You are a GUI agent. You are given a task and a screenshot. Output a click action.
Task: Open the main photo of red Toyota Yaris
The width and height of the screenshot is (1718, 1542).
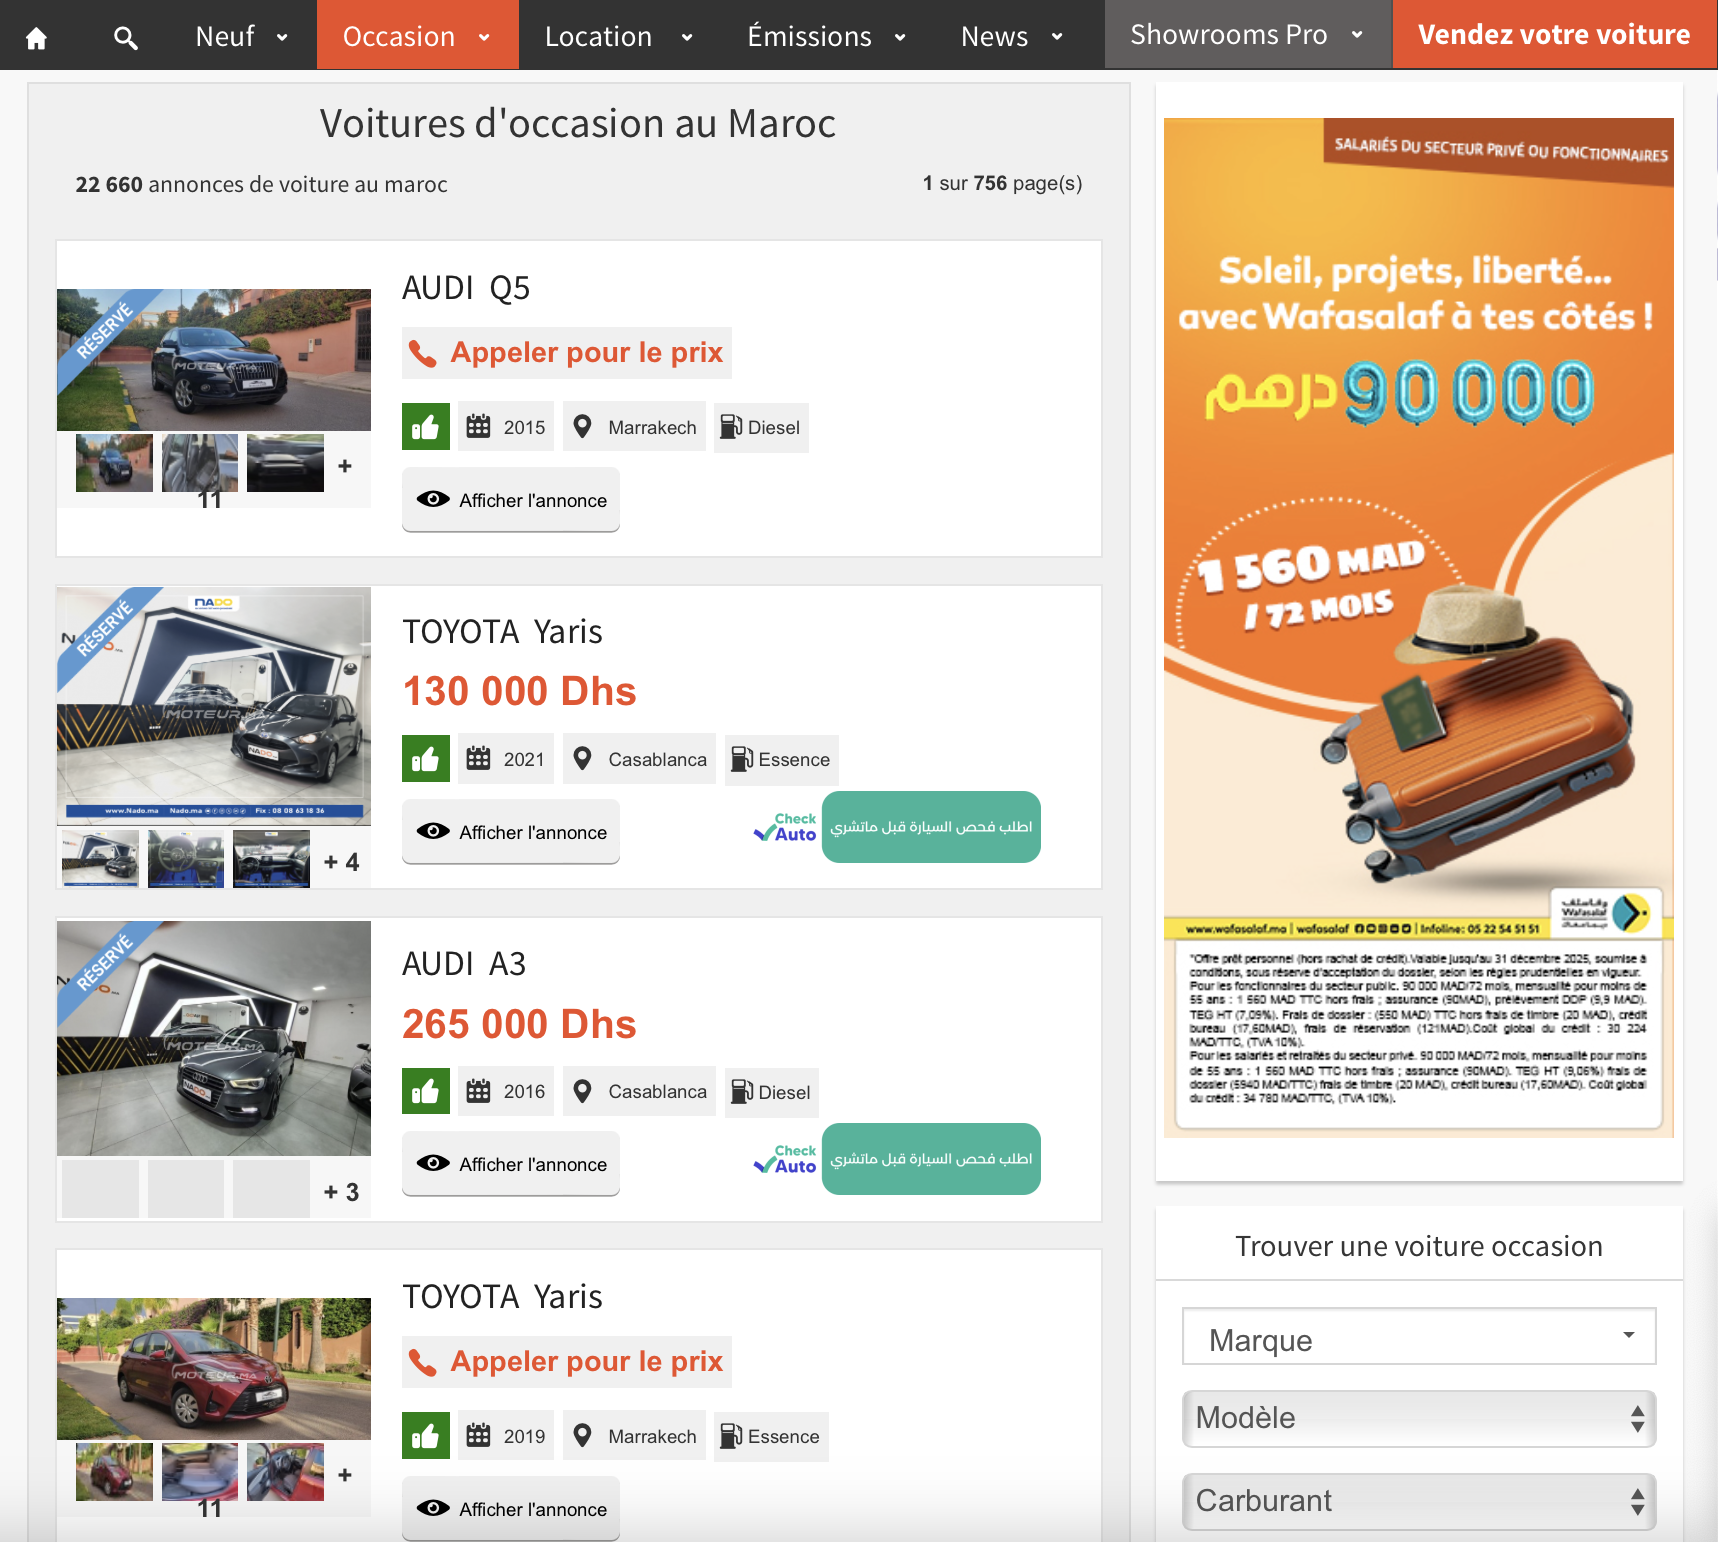point(214,1369)
